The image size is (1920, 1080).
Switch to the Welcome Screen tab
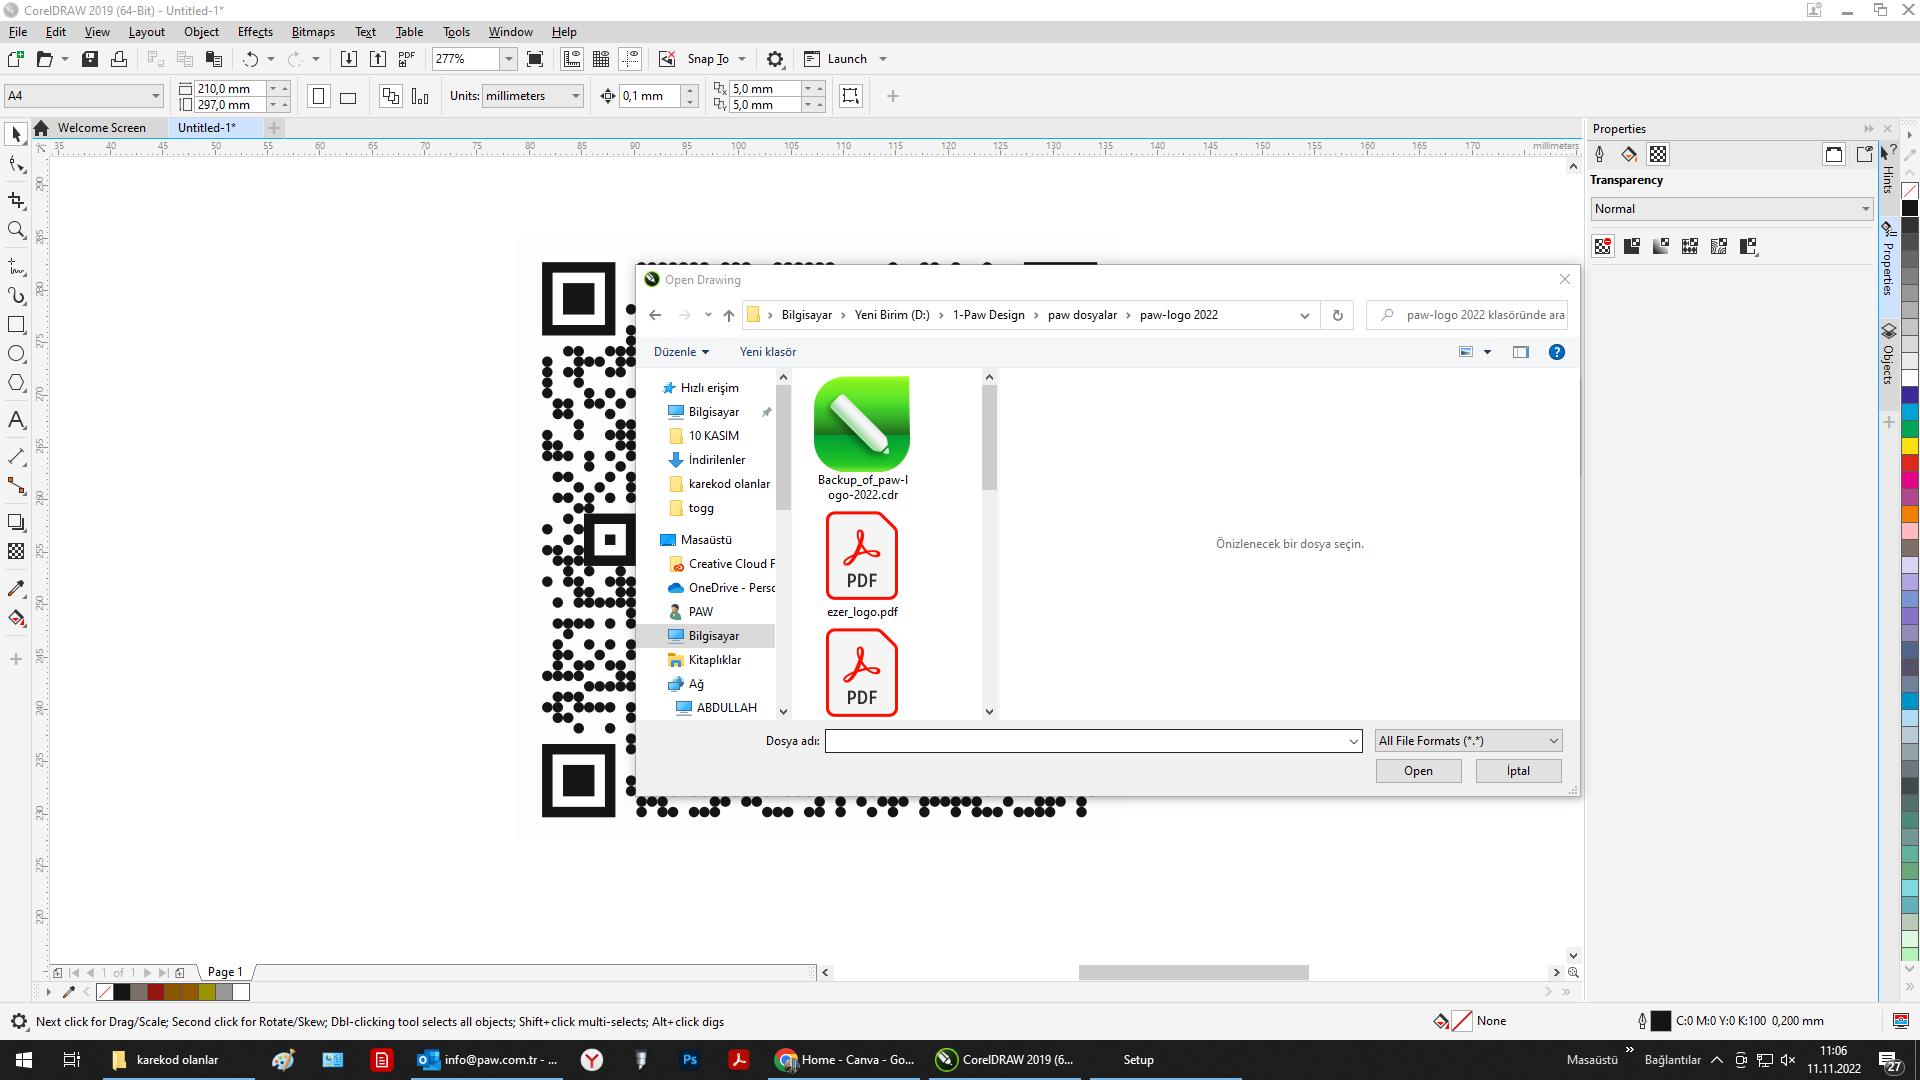[101, 128]
